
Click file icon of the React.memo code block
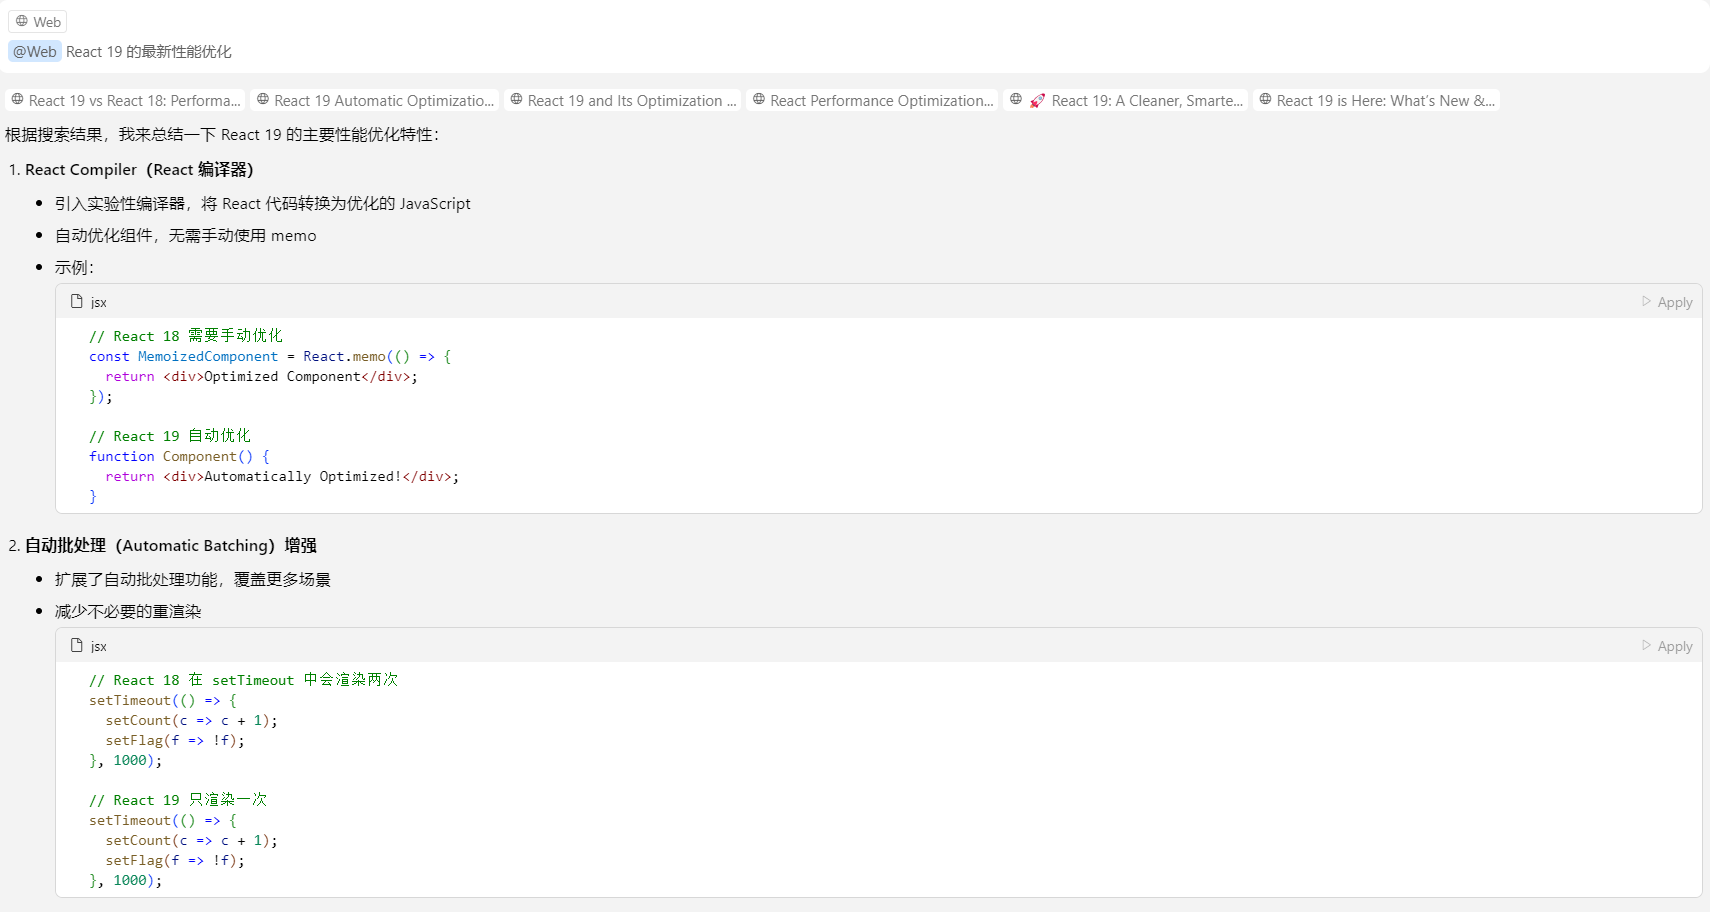pyautogui.click(x=77, y=302)
